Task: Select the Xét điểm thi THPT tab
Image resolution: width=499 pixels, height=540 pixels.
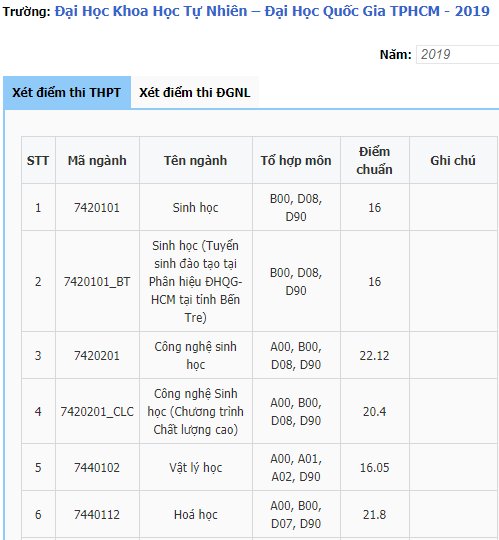Action: (66, 93)
